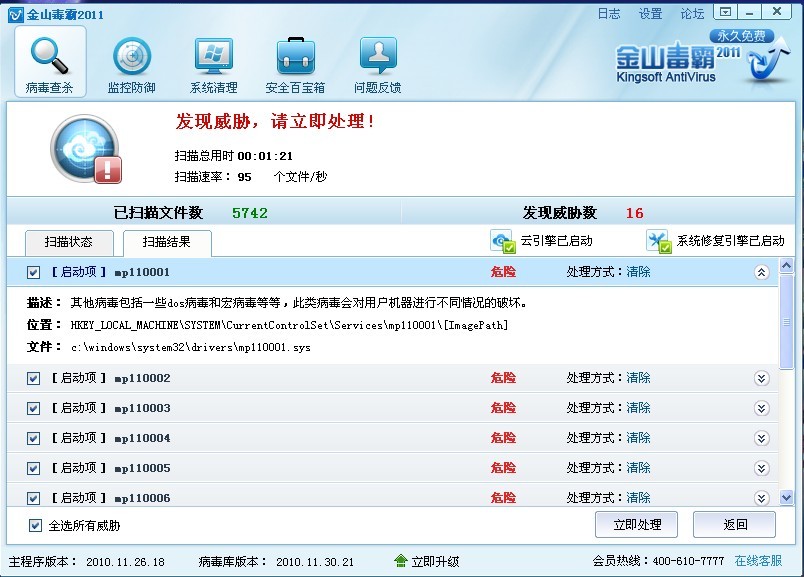Image resolution: width=804 pixels, height=577 pixels.
Task: Open the 病毒查杀 virus scan magnifier icon
Action: (x=50, y=56)
